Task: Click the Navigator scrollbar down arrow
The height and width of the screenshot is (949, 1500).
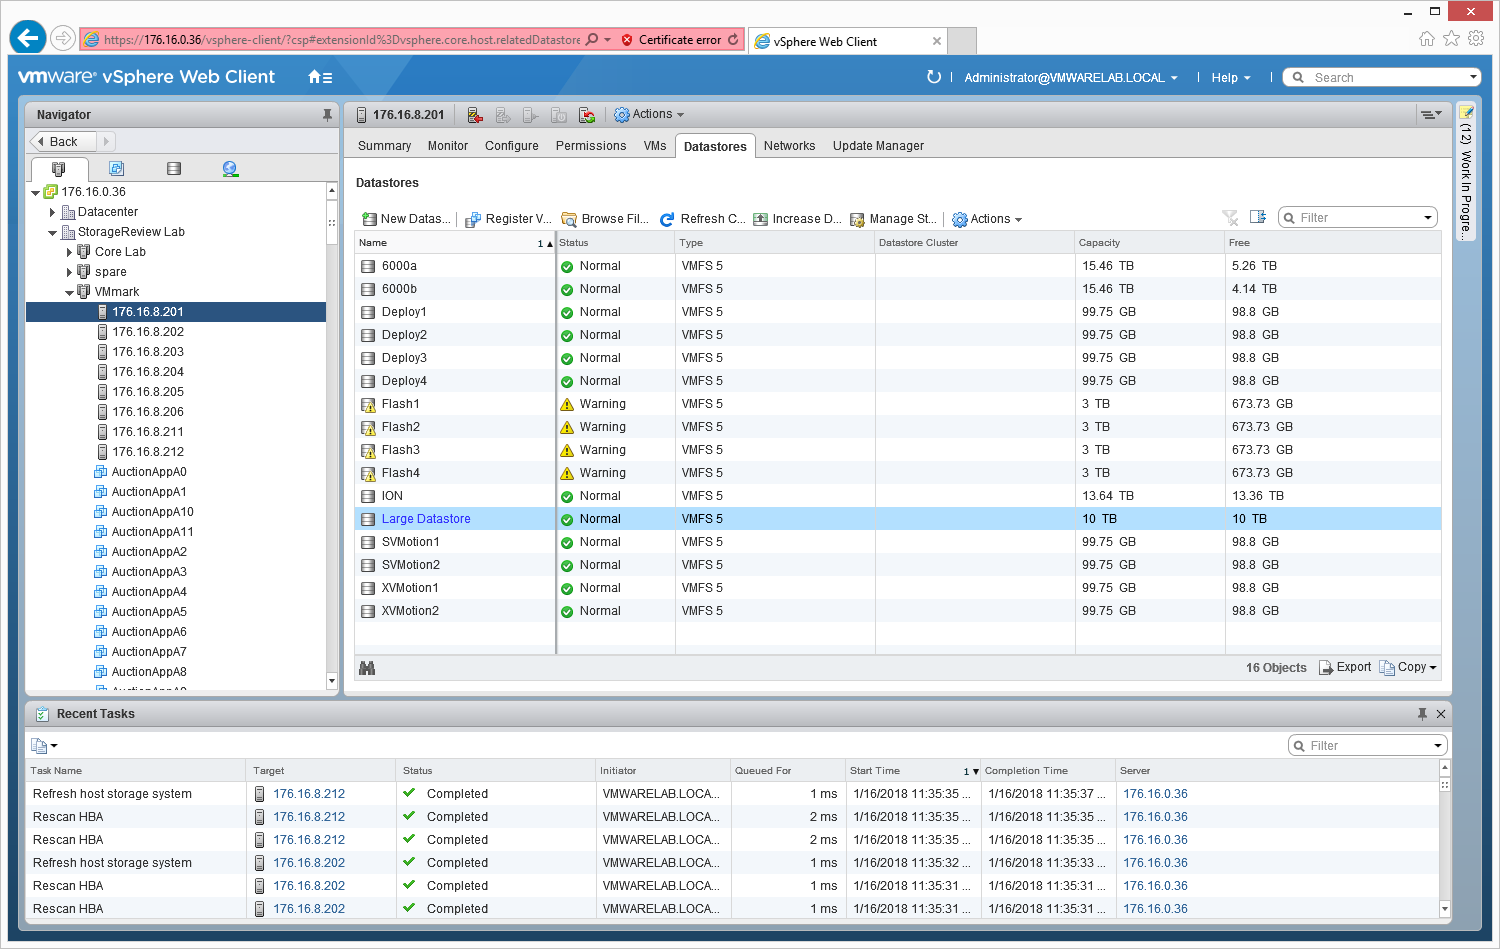Action: [332, 681]
